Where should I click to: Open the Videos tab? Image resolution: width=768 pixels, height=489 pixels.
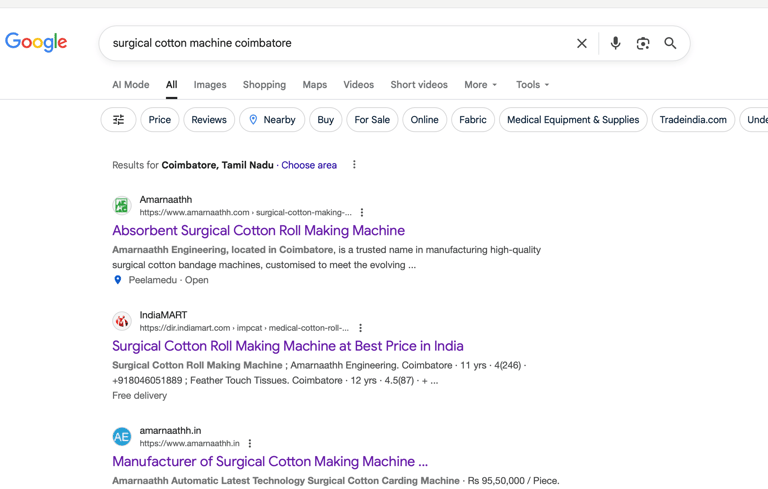(x=358, y=84)
